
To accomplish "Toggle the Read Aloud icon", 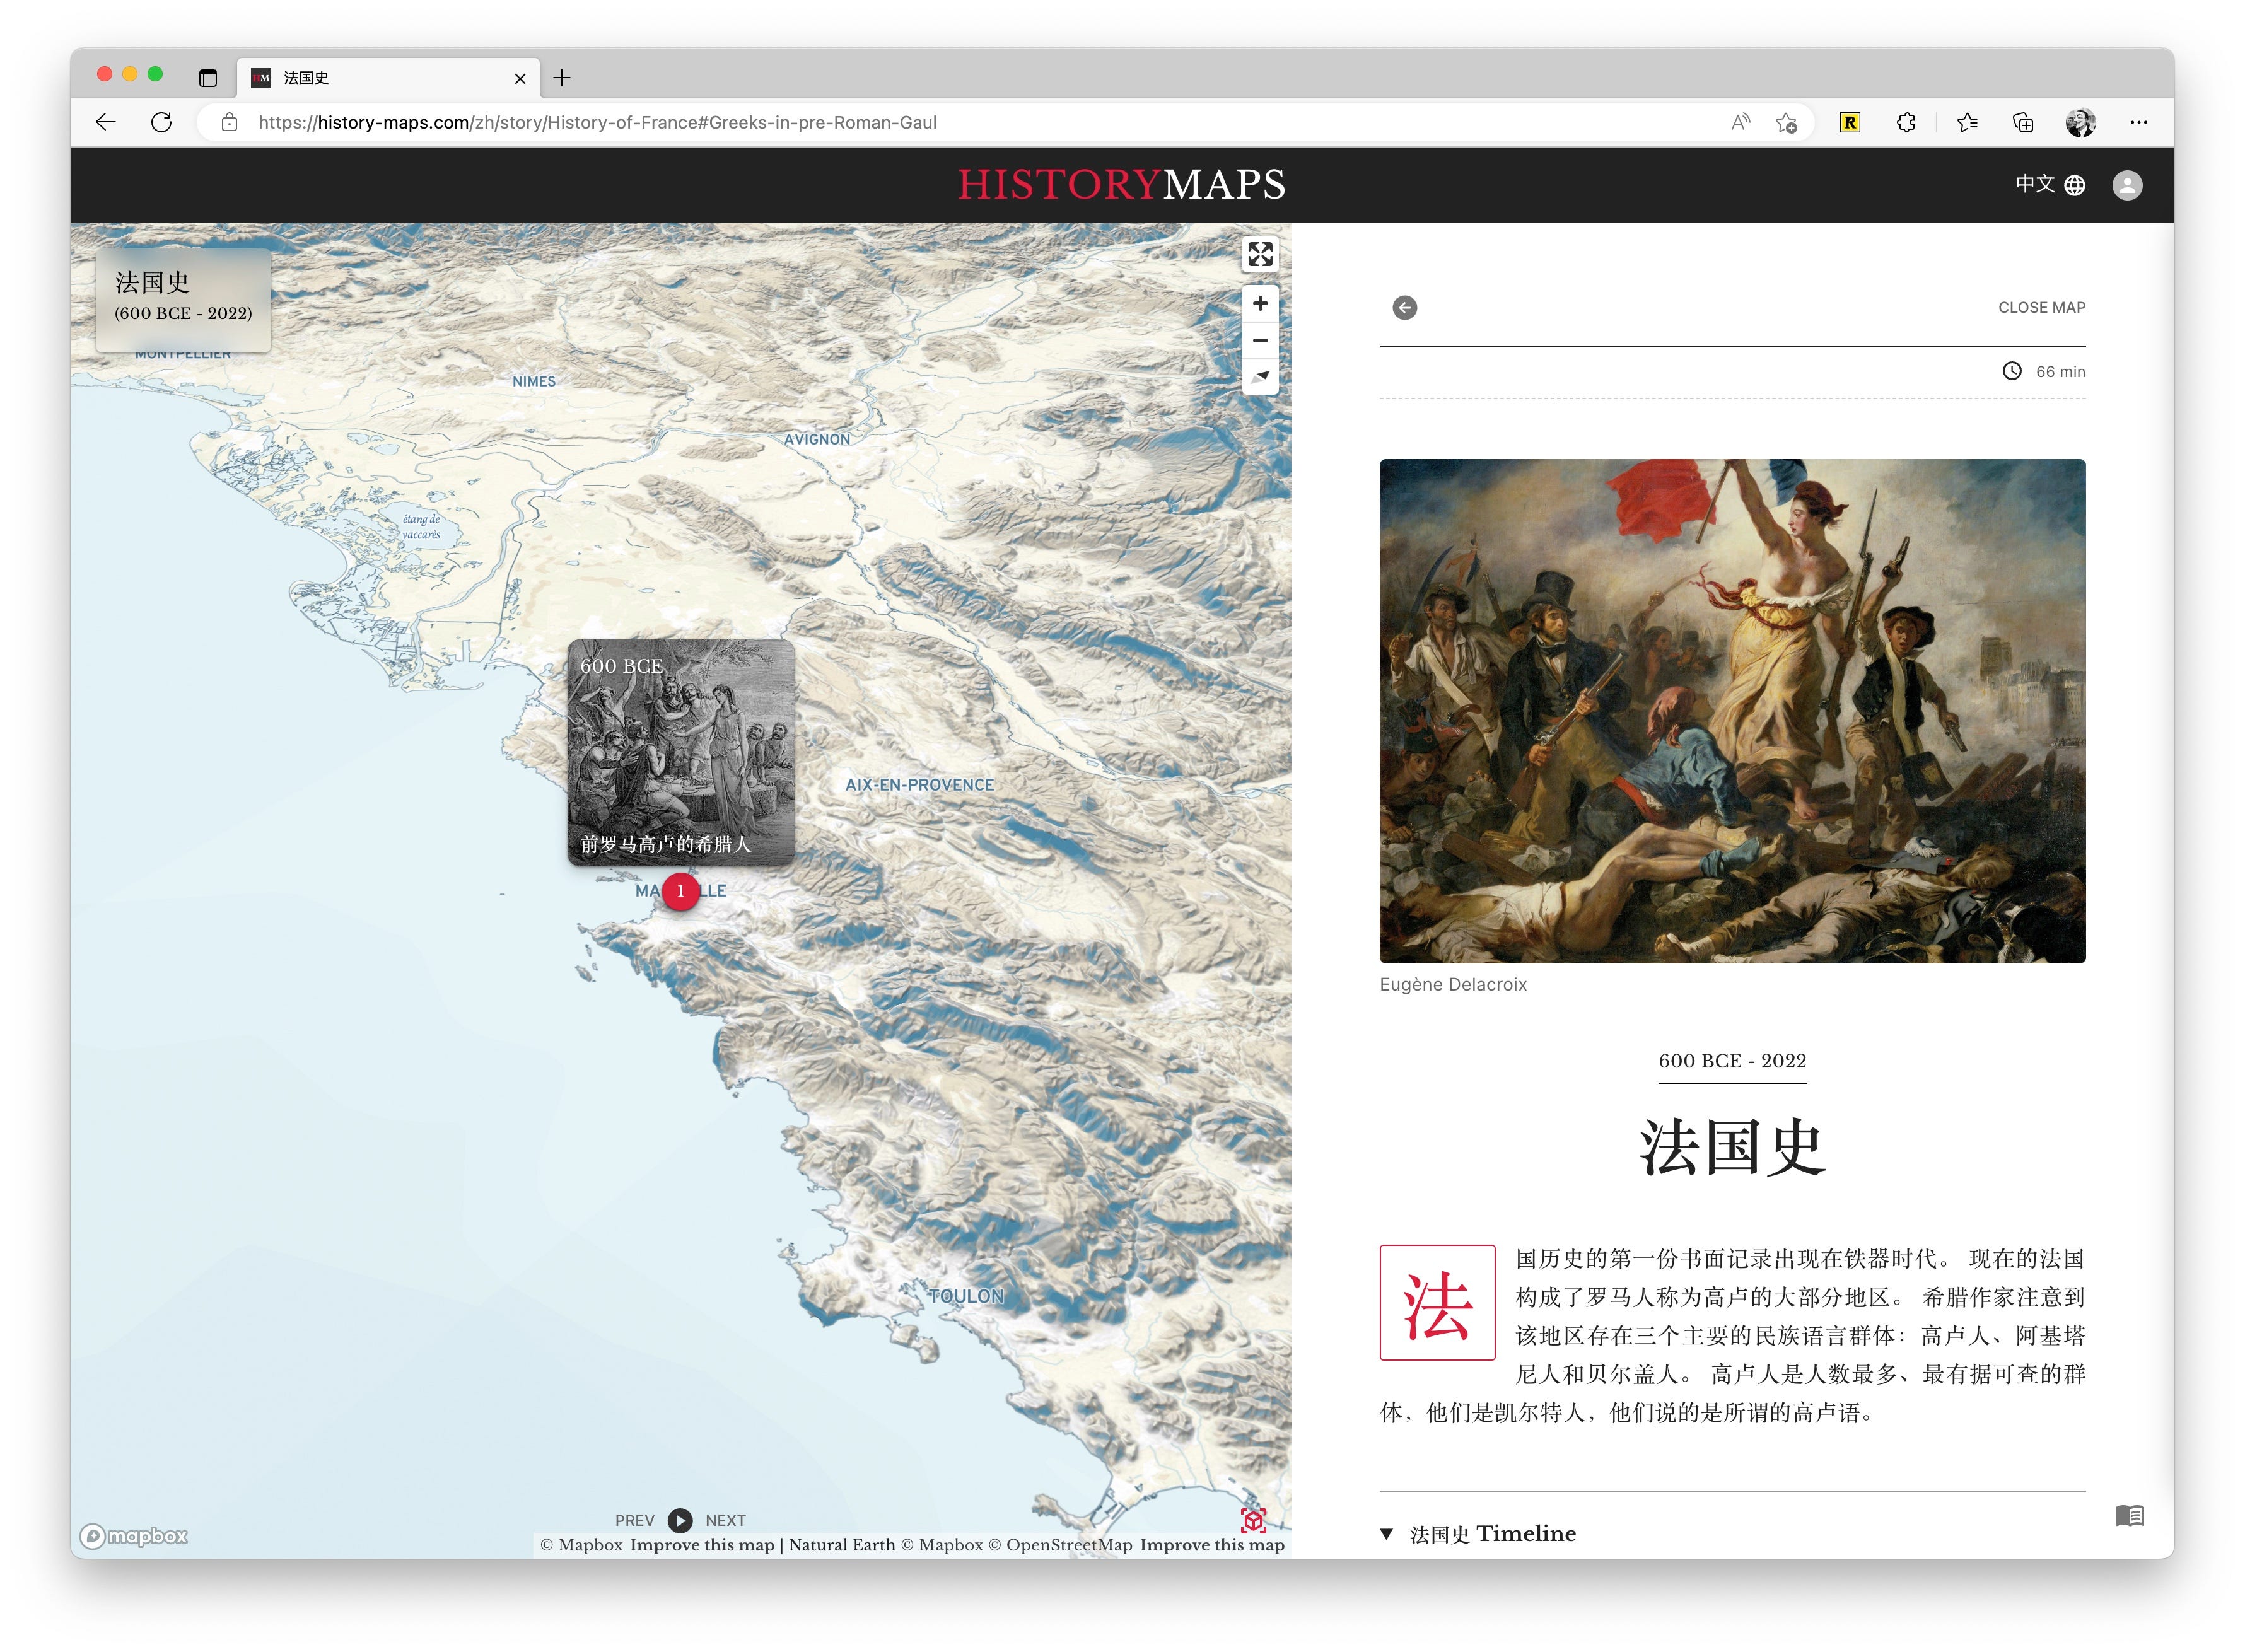I will click(1741, 122).
